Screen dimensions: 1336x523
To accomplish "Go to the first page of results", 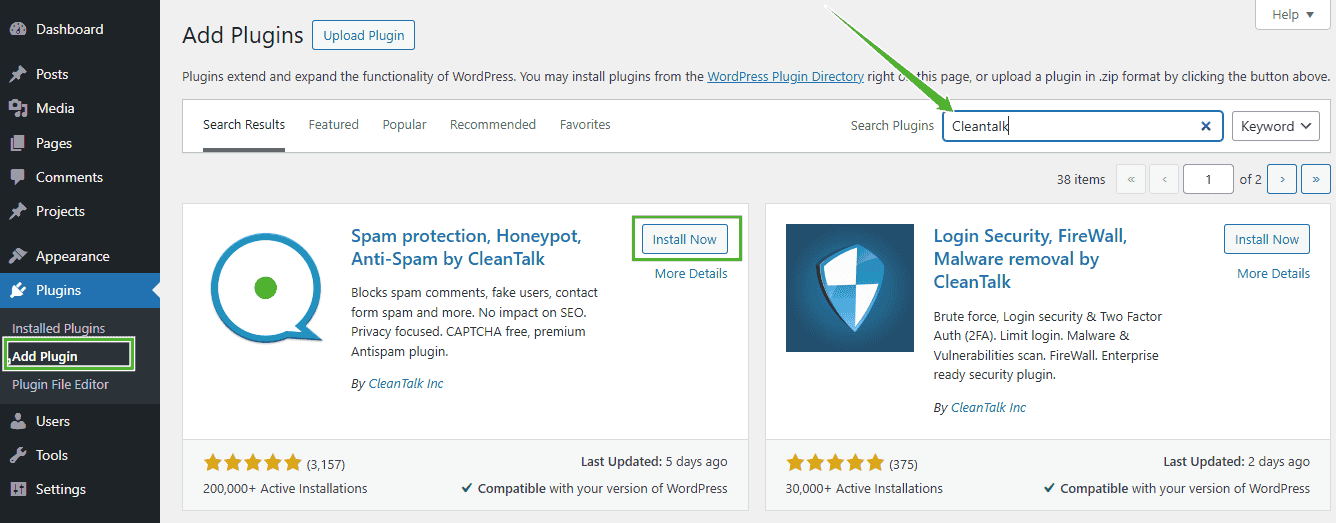I will pyautogui.click(x=1130, y=179).
